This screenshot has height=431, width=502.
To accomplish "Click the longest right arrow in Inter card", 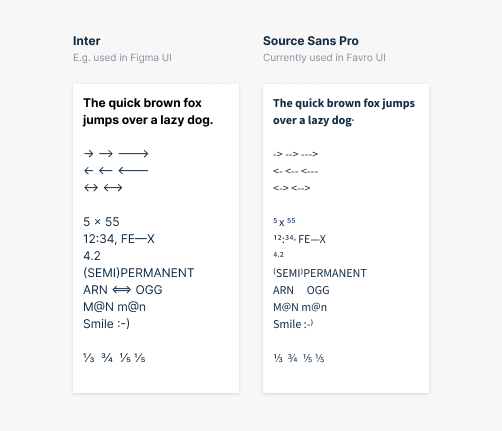I will click(133, 153).
